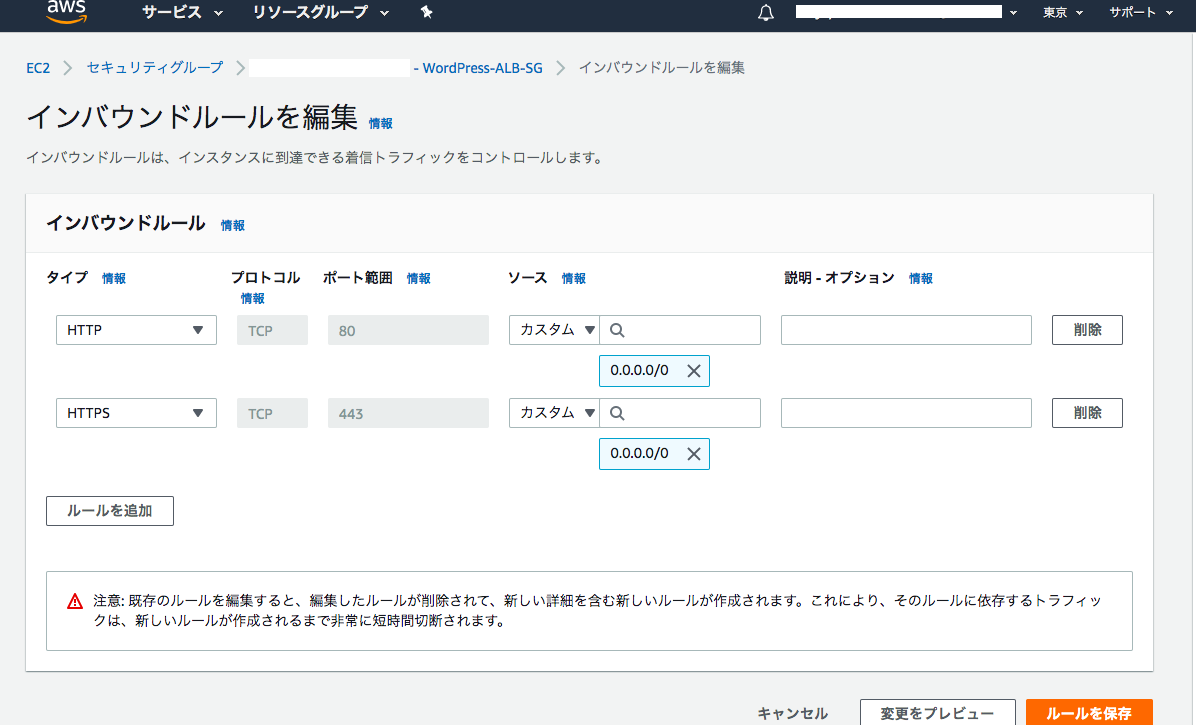Click the TCP protocol field of HTTPS rule

(x=272, y=413)
